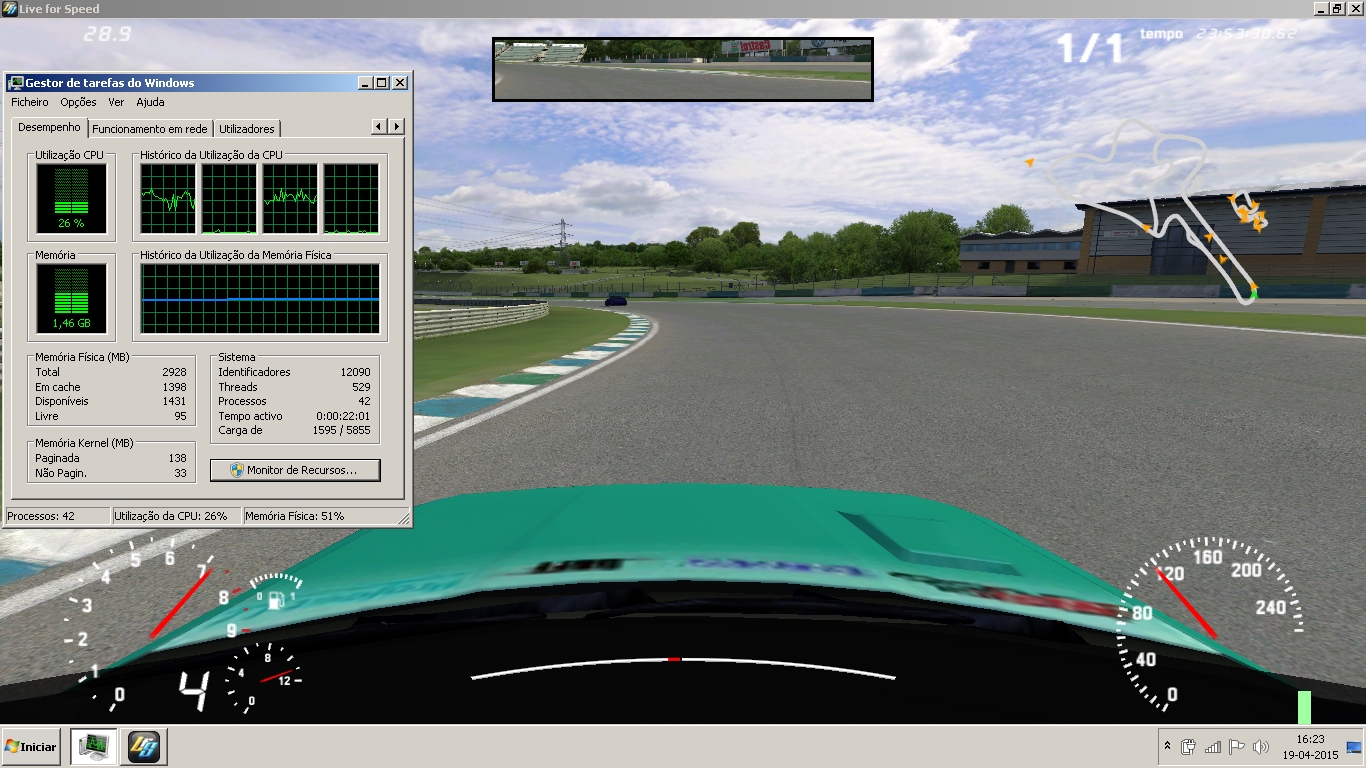Click the power plug tray icon
The image size is (1366, 768).
tap(1189, 747)
